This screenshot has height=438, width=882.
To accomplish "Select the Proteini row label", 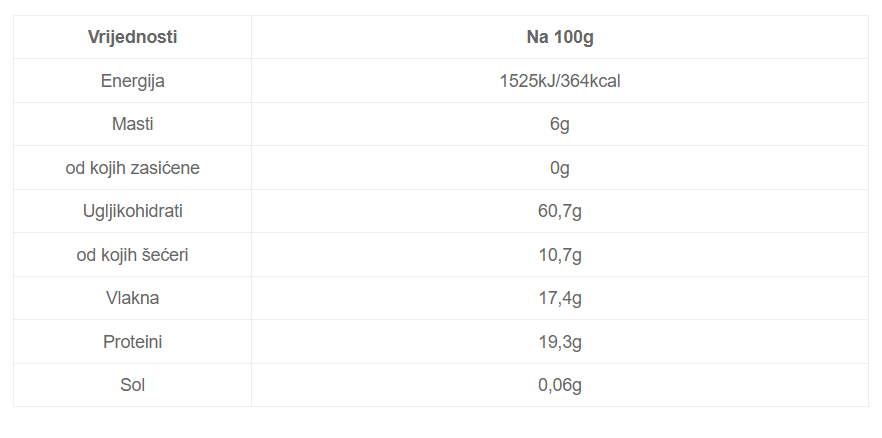I will [x=132, y=342].
